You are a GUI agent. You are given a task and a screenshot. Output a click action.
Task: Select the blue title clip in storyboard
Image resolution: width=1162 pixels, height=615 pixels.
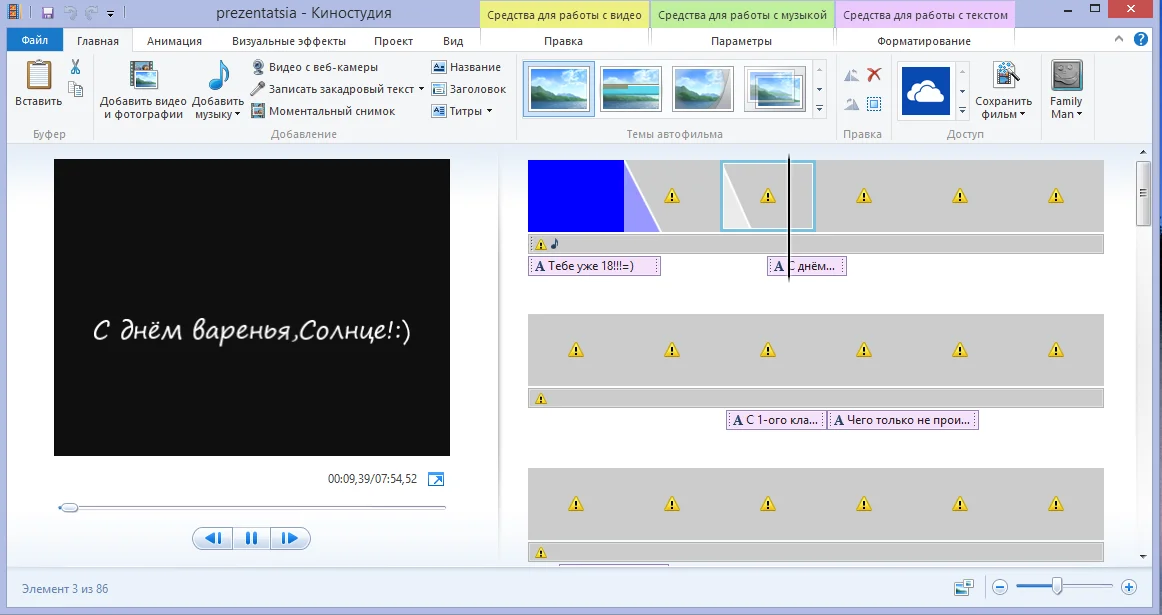click(x=576, y=196)
